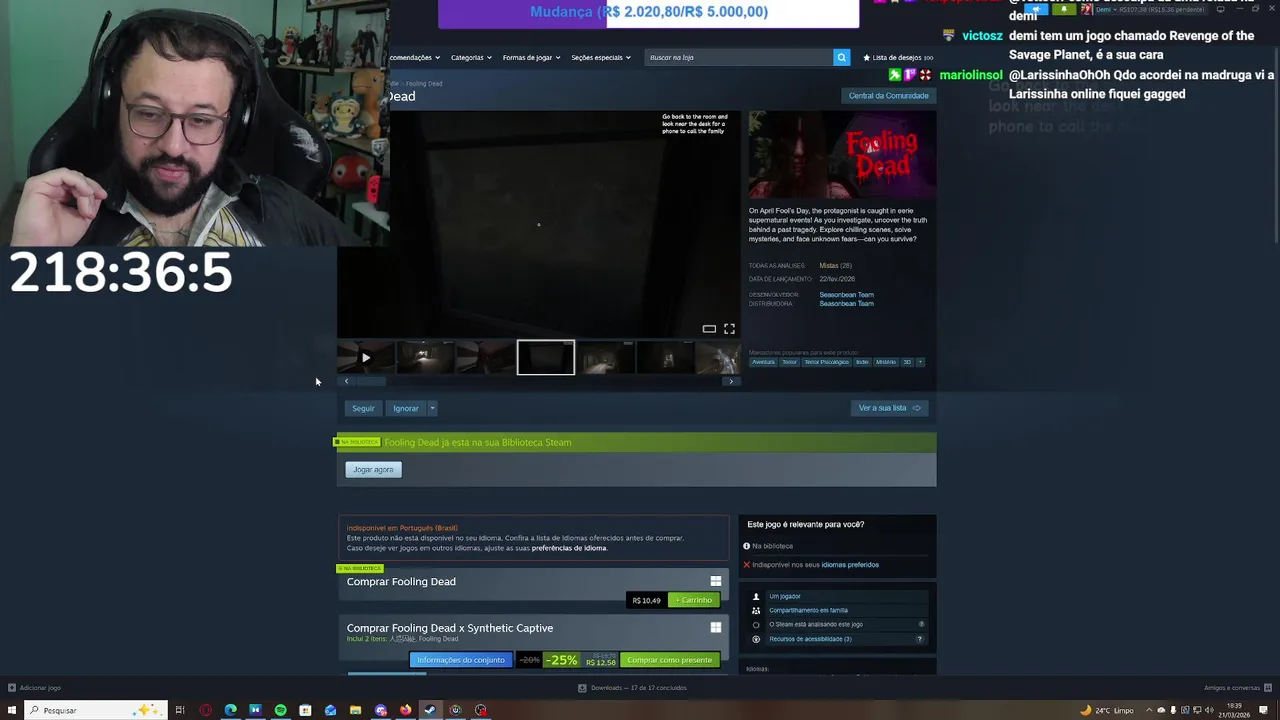The width and height of the screenshot is (1280, 720).
Task: Open the dropdown arrow next to Ignorar
Action: [432, 408]
